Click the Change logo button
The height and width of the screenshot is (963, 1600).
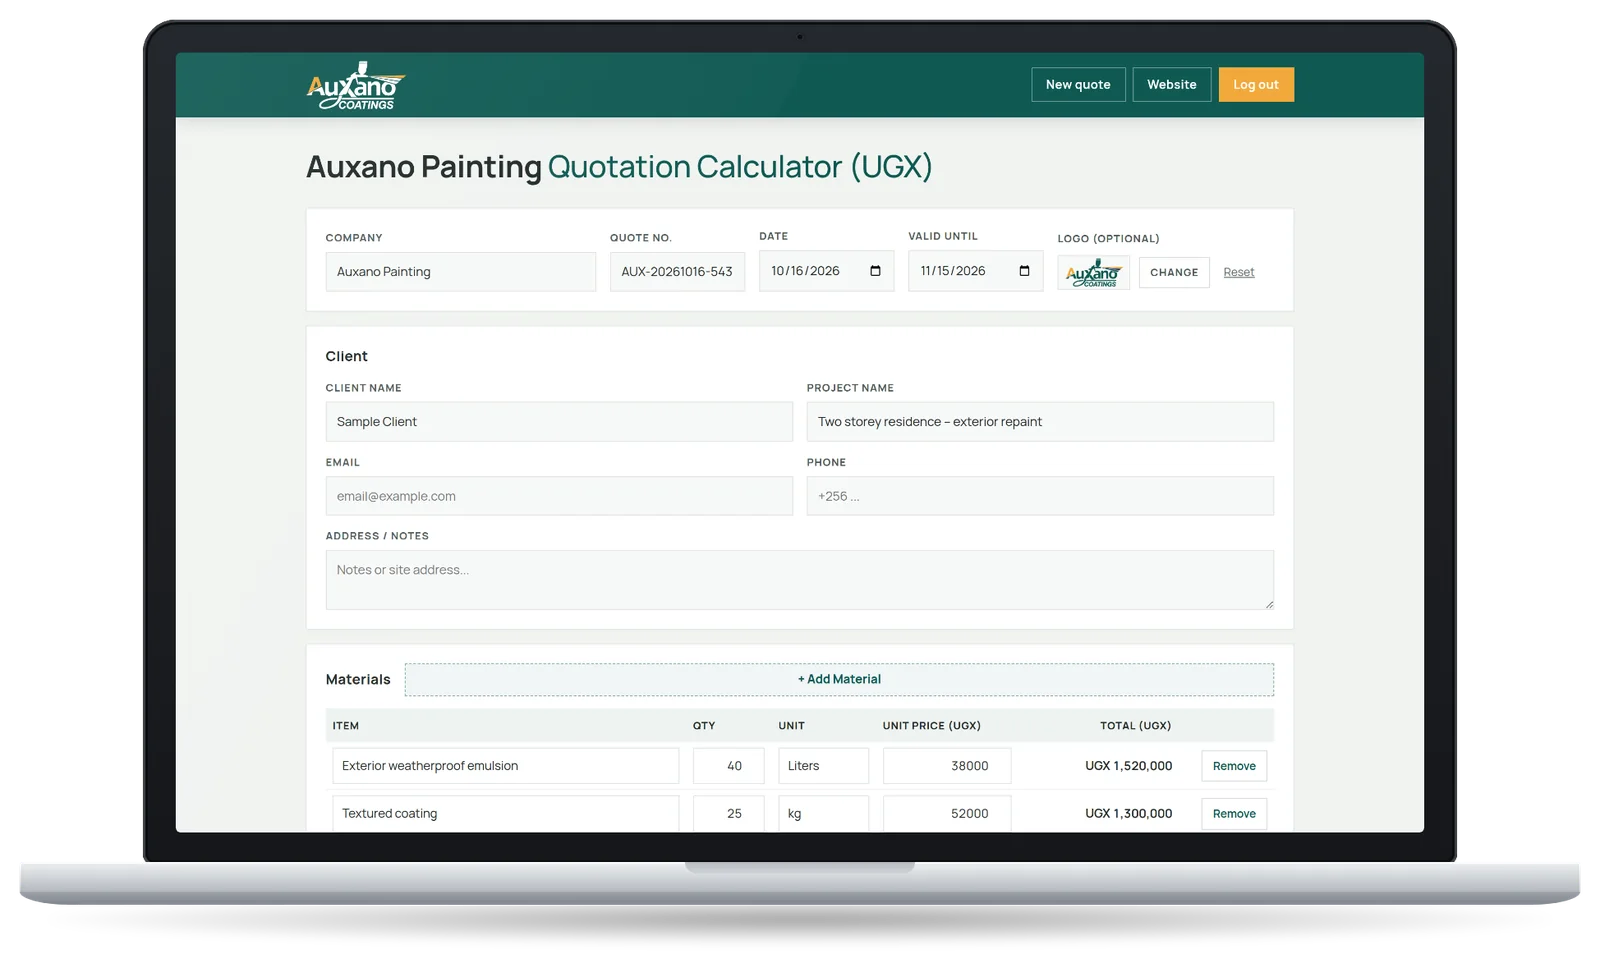click(x=1174, y=272)
